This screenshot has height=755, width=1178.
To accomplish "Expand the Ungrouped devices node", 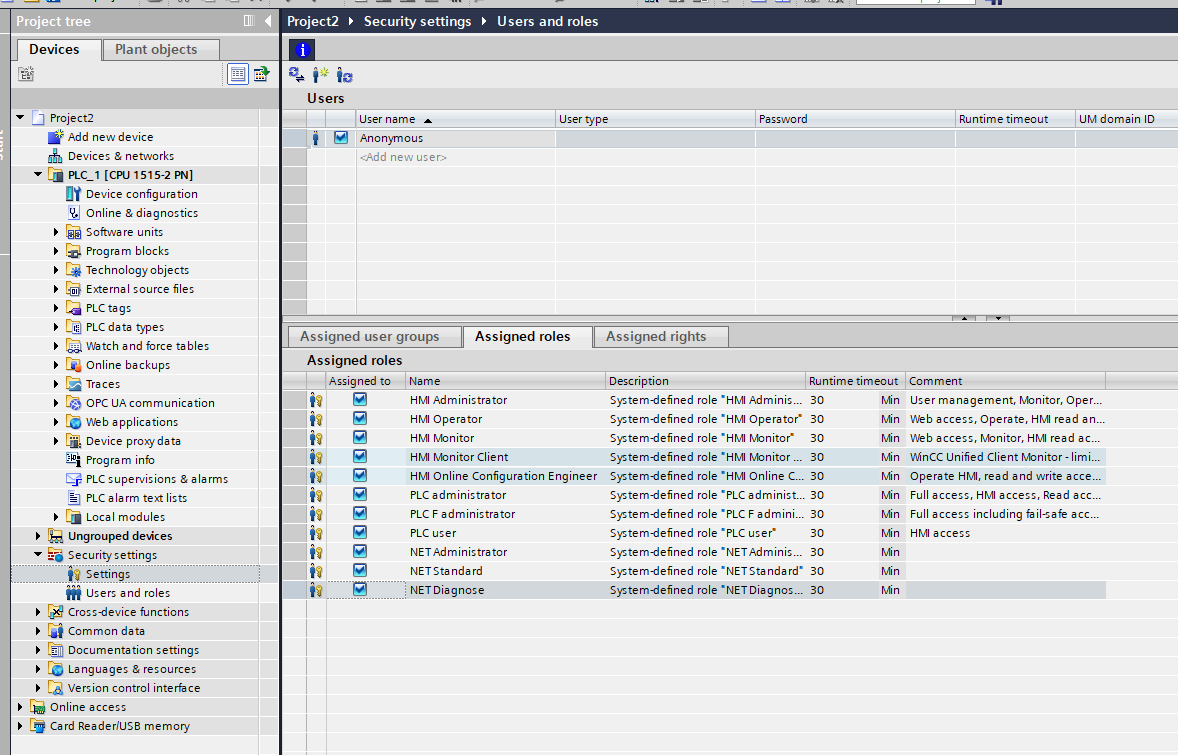I will pos(39,536).
